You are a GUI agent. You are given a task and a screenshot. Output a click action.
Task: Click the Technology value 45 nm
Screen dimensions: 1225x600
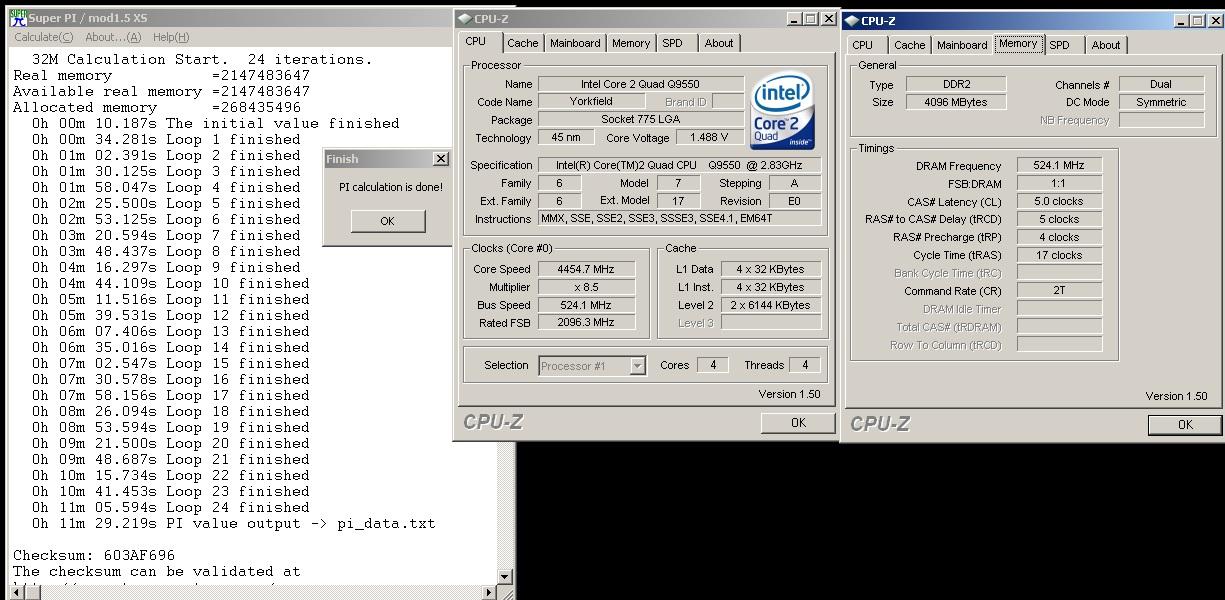(566, 138)
